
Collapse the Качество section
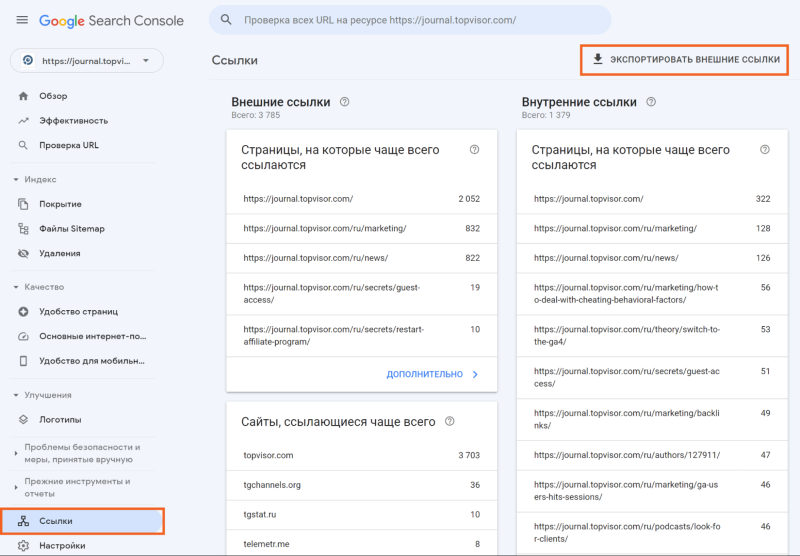click(16, 287)
